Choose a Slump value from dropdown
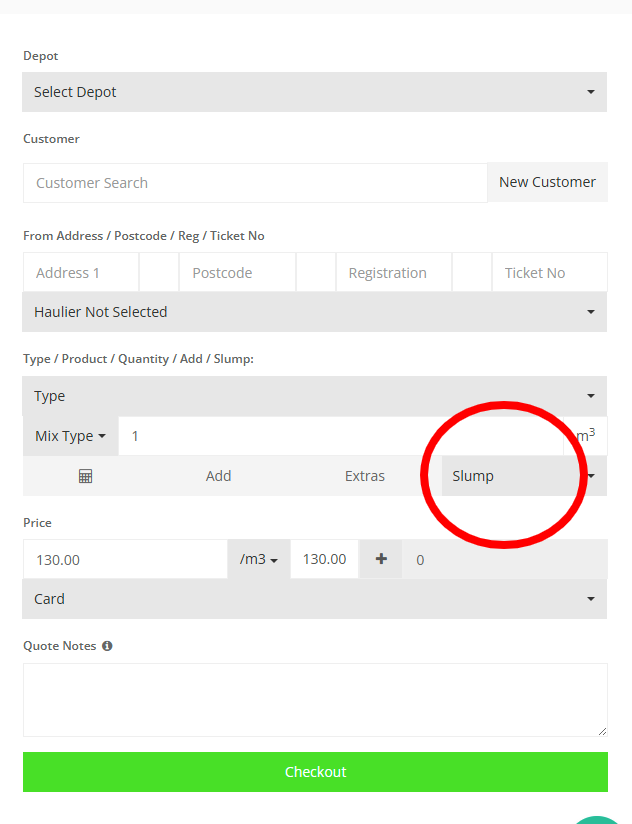 click(523, 476)
